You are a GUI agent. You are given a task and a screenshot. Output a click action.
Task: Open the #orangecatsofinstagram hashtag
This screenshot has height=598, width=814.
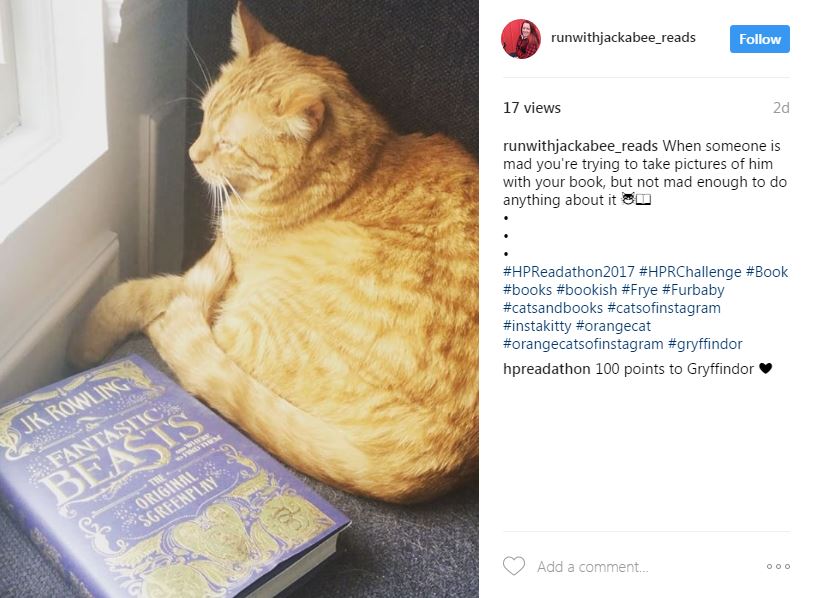coord(583,344)
